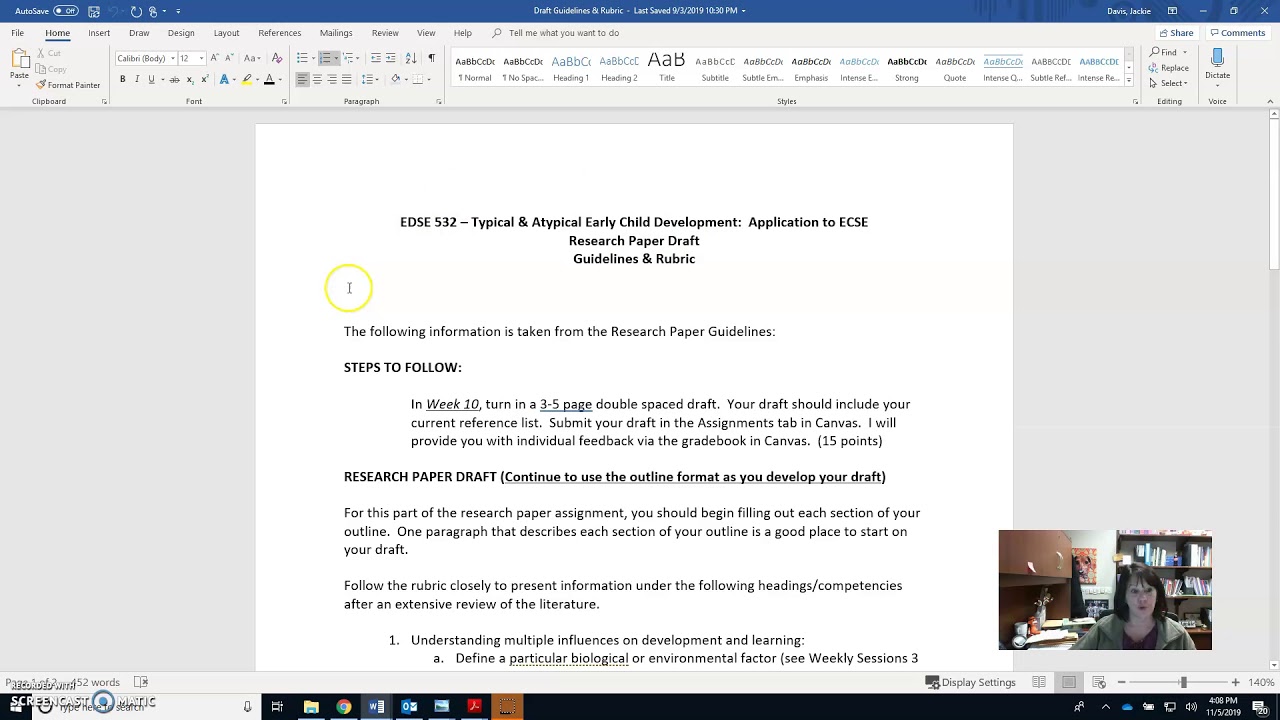Click Find in Editing group
Screen dimensions: 1280x720
click(1163, 52)
